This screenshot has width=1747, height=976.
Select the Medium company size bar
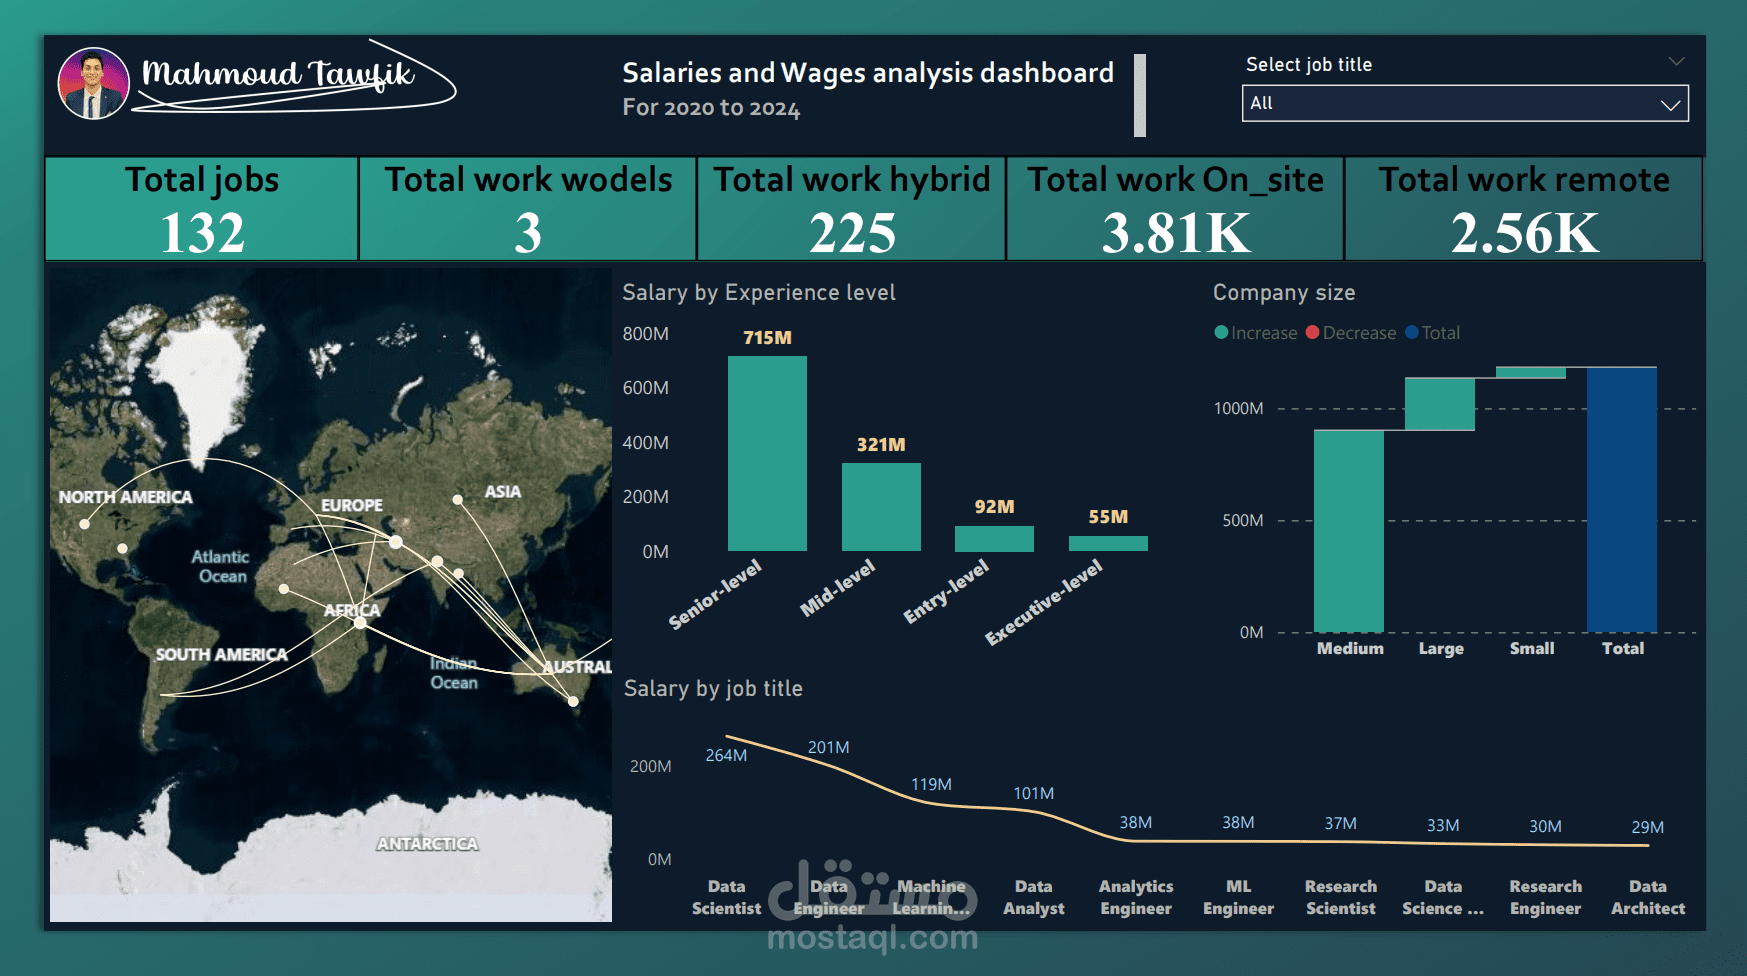1349,531
